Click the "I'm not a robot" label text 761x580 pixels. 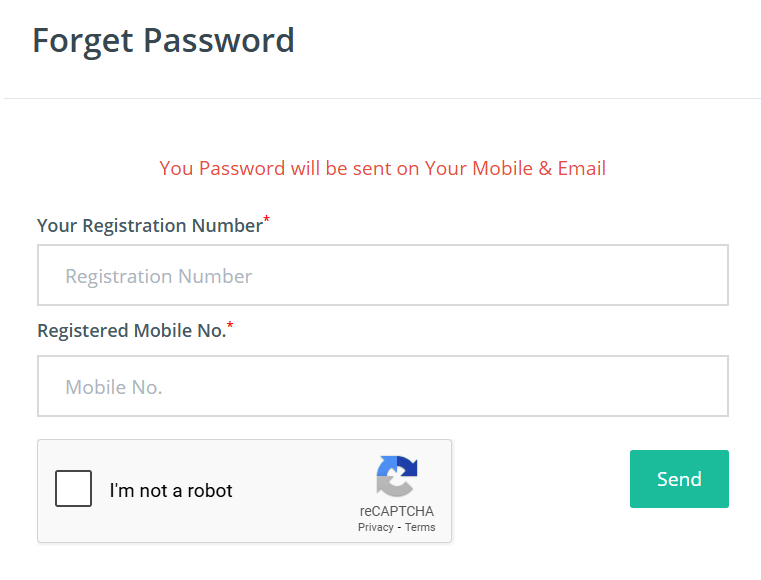pyautogui.click(x=171, y=491)
